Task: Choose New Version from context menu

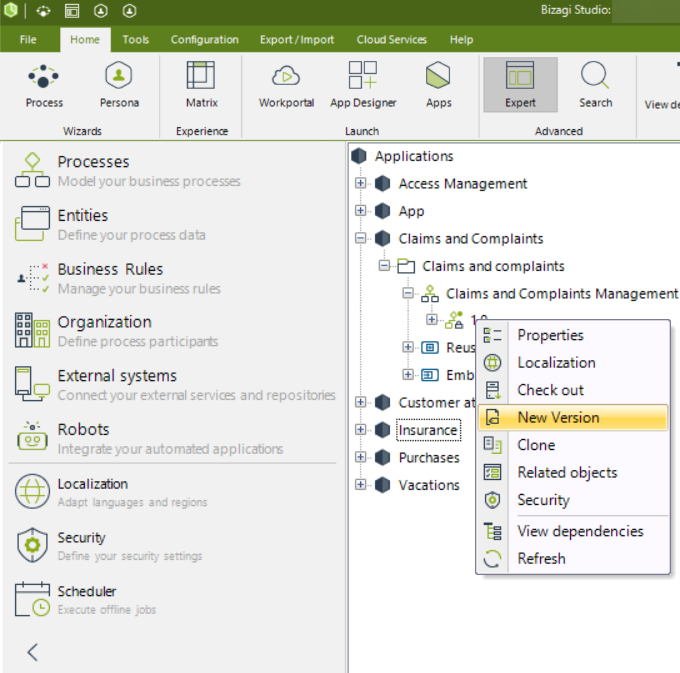Action: 558,418
